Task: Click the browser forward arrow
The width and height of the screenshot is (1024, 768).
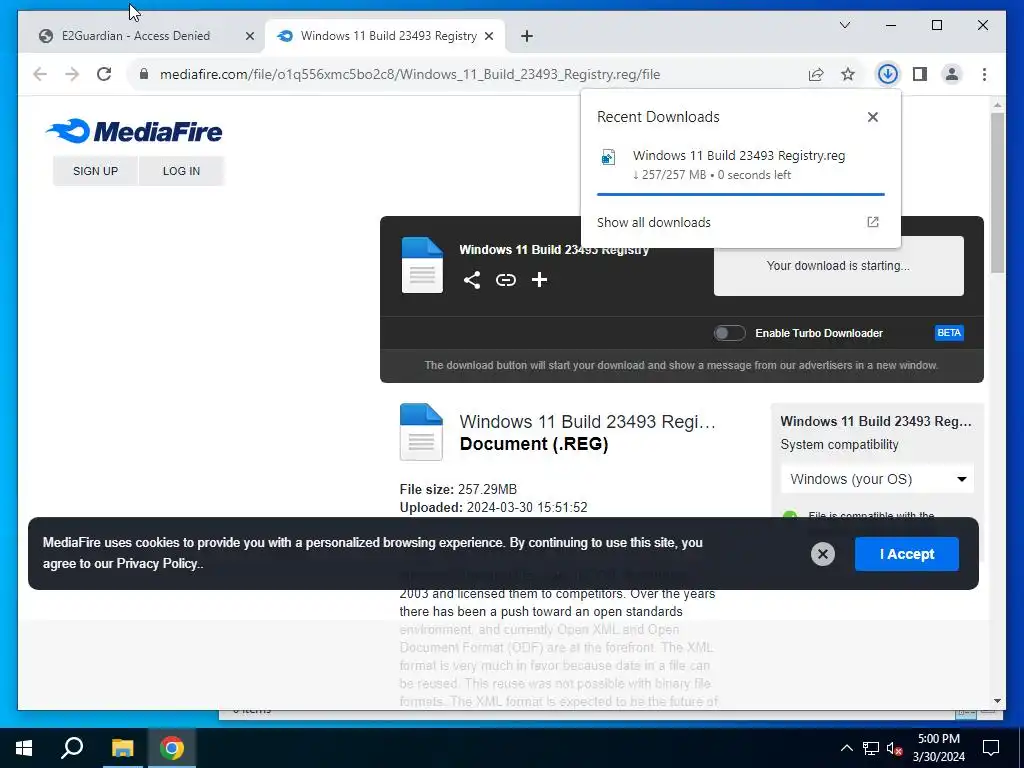Action: pyautogui.click(x=72, y=74)
